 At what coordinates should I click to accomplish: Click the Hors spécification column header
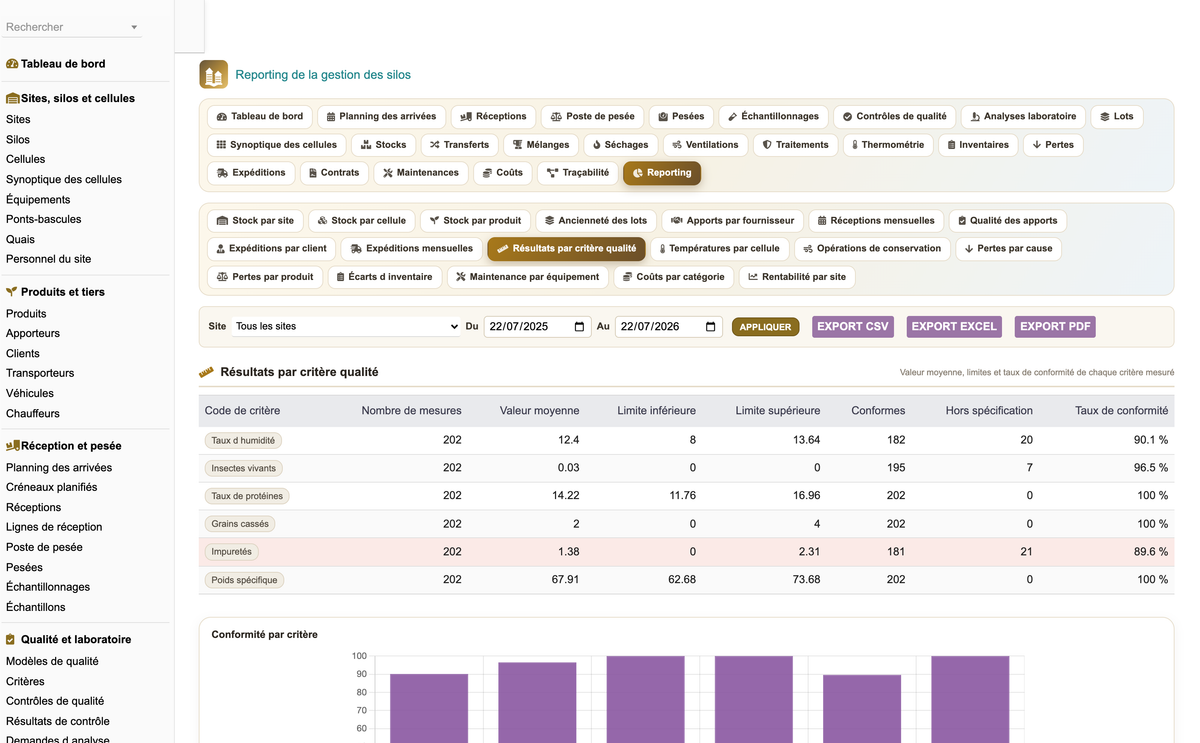coord(989,410)
